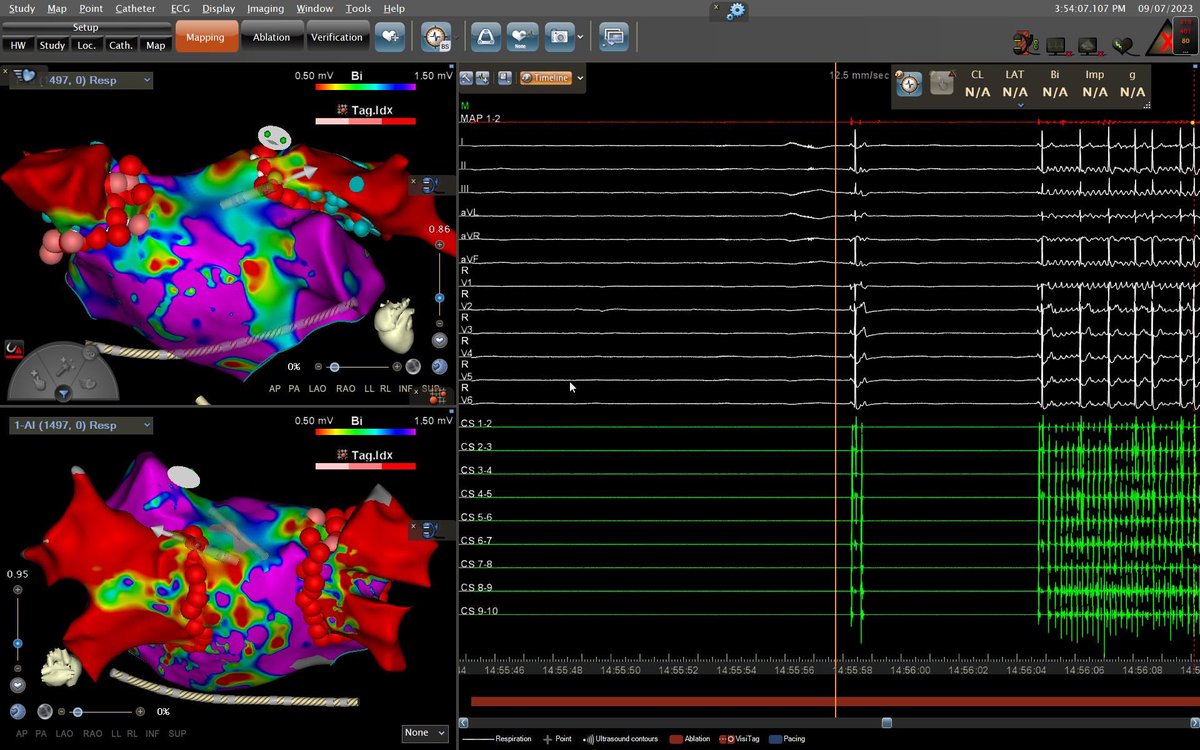Click the filter funnel icon in radial menu

(62, 393)
